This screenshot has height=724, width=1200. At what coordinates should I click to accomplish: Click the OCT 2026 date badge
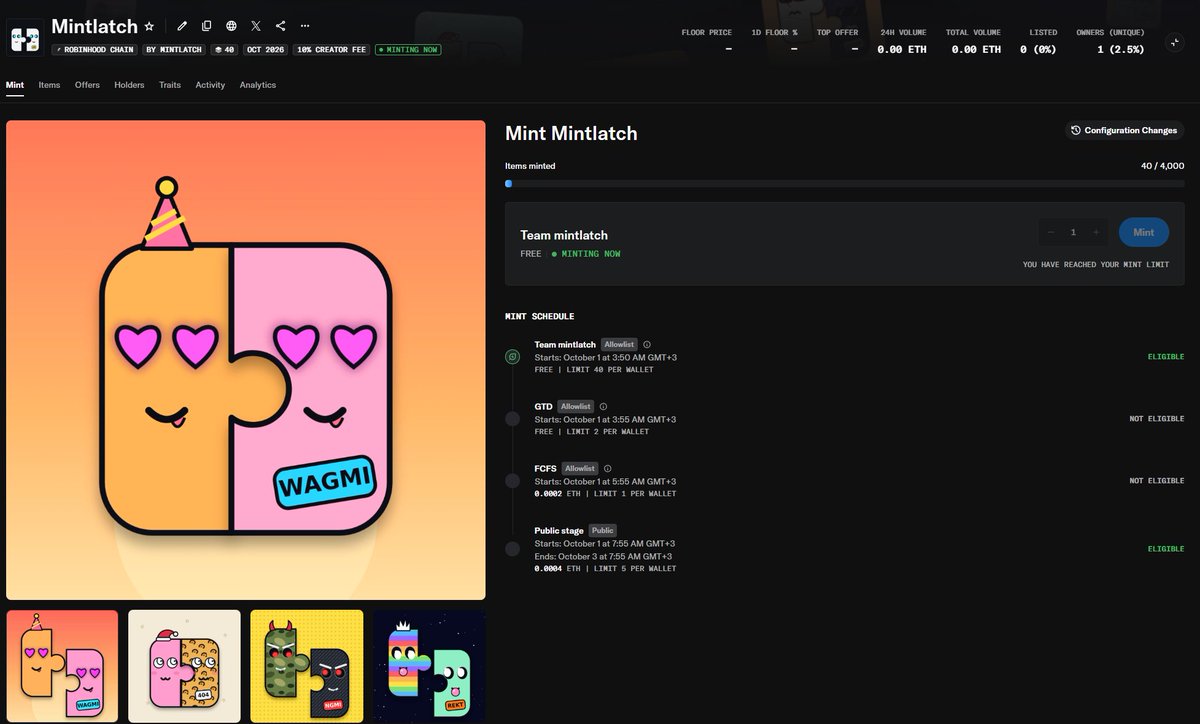(267, 49)
